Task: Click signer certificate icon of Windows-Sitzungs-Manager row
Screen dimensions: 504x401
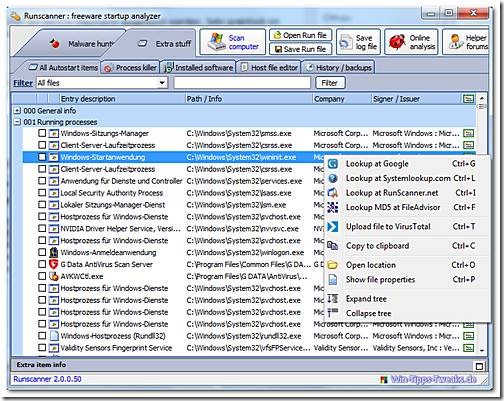Action: point(469,133)
